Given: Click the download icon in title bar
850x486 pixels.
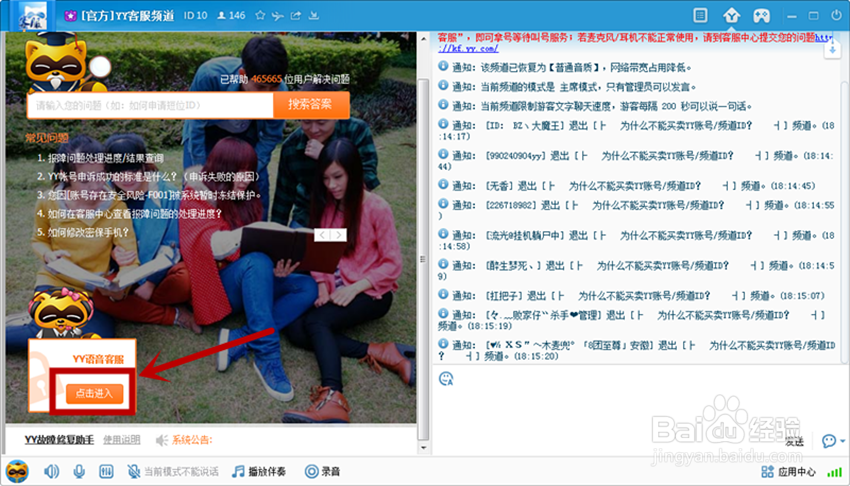Looking at the screenshot, I should point(313,15).
